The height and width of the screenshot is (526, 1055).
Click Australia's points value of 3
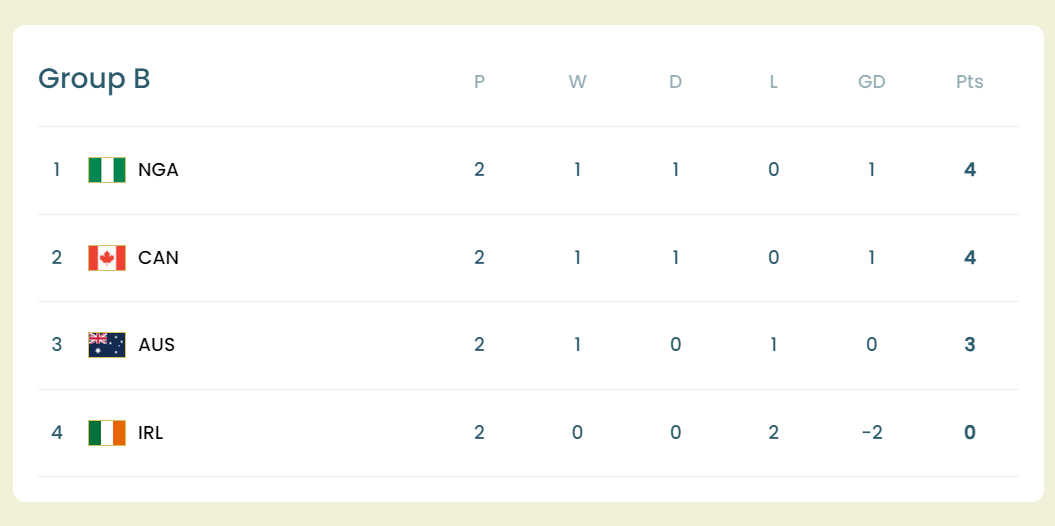(x=969, y=345)
